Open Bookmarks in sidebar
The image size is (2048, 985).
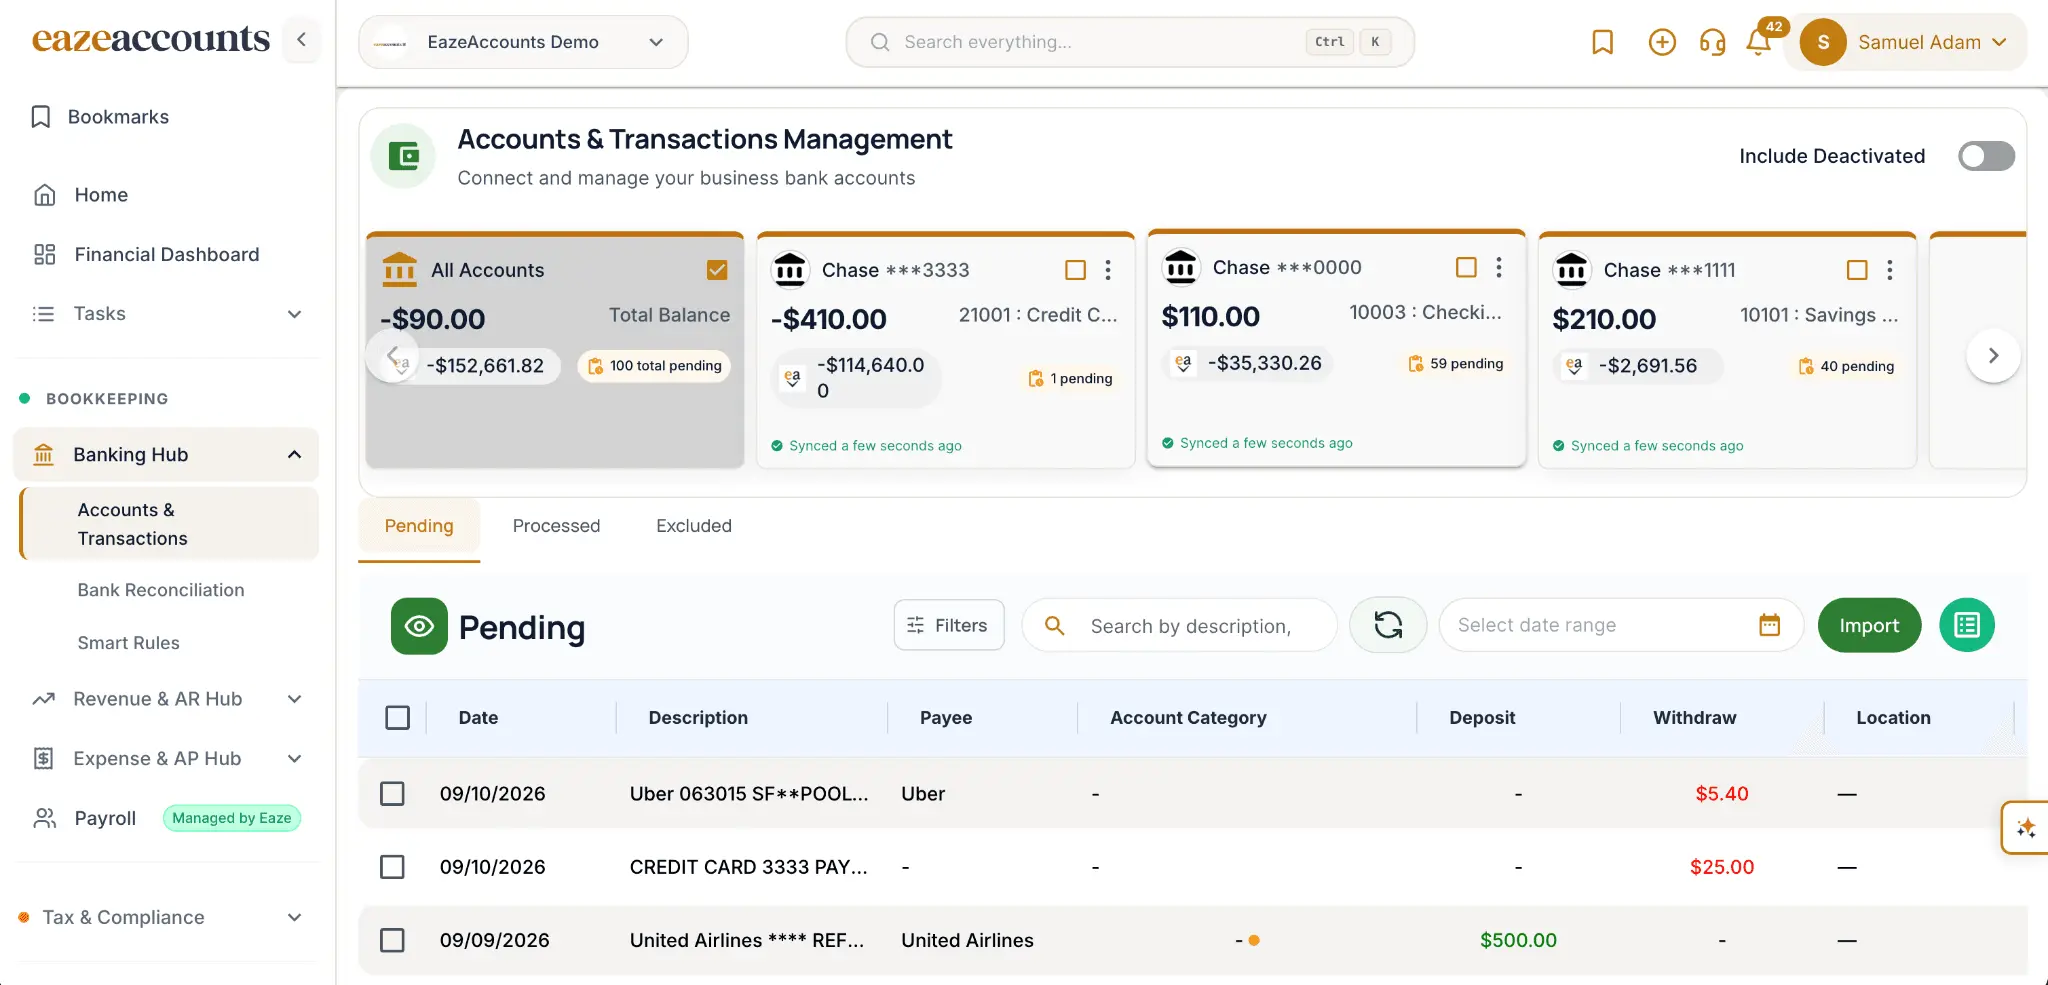click(x=118, y=117)
